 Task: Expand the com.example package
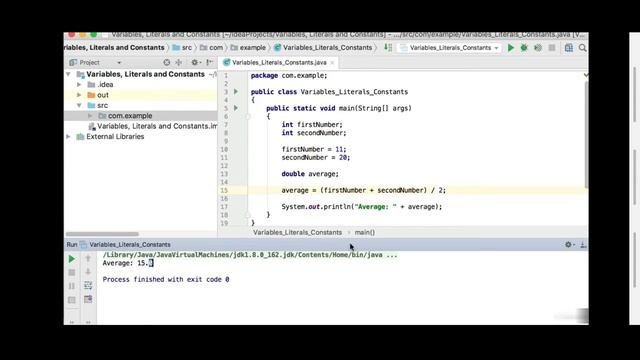90,116
